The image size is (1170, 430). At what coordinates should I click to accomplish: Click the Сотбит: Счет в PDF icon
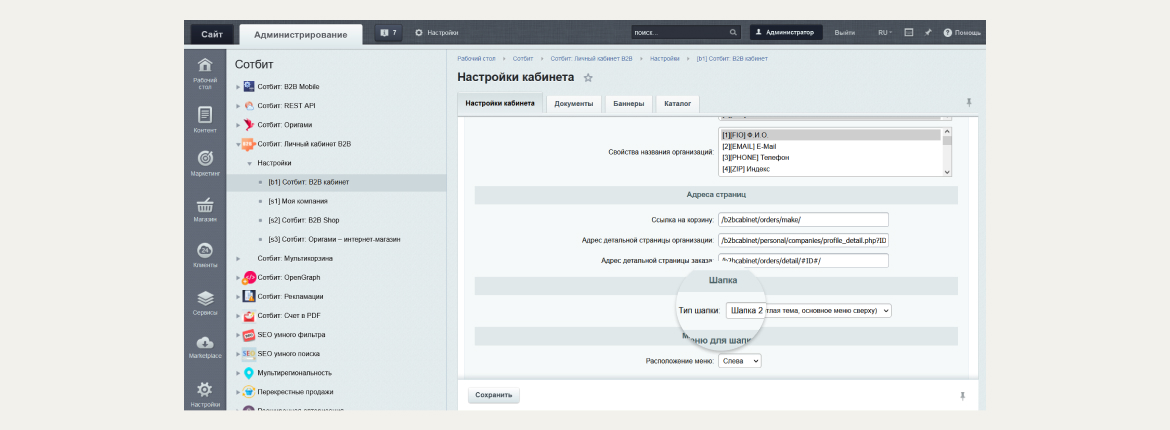(x=249, y=316)
